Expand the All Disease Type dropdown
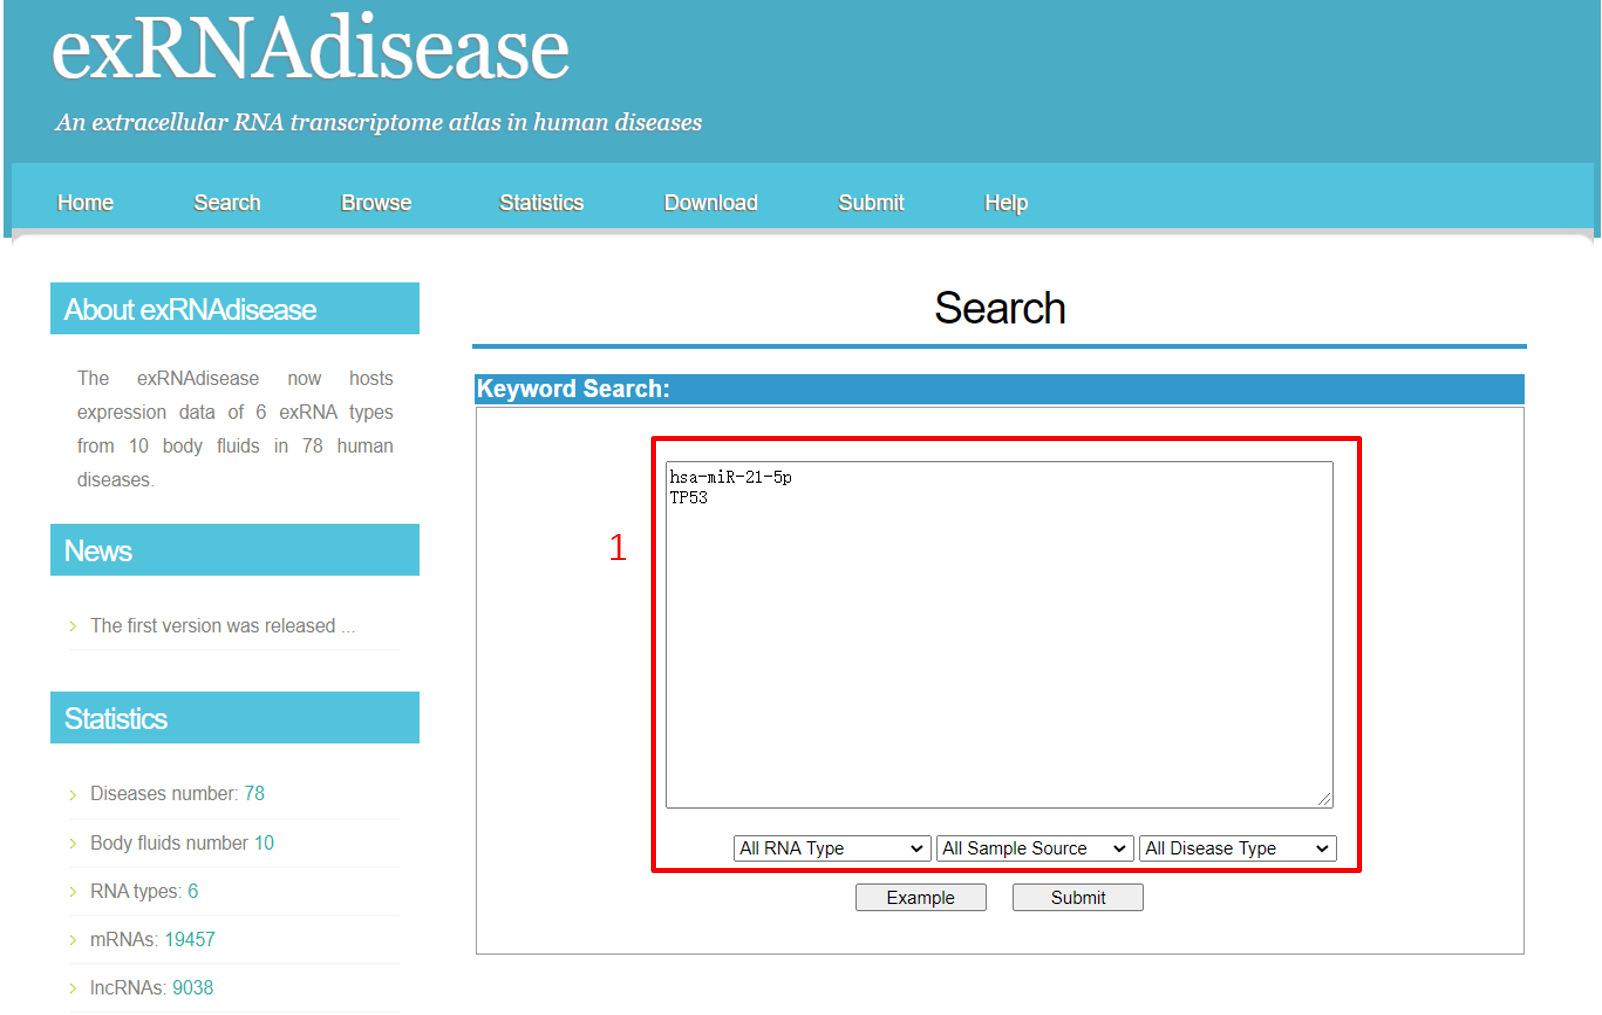This screenshot has width=1602, height=1015. tap(1237, 848)
